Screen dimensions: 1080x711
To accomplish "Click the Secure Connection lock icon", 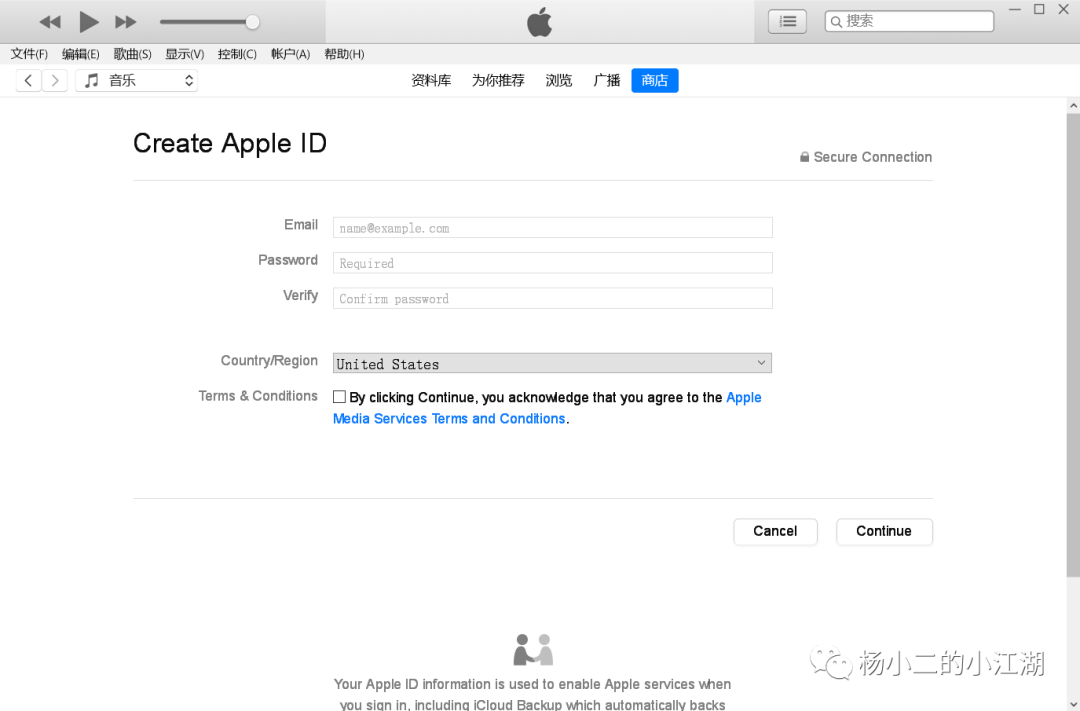I will point(804,157).
